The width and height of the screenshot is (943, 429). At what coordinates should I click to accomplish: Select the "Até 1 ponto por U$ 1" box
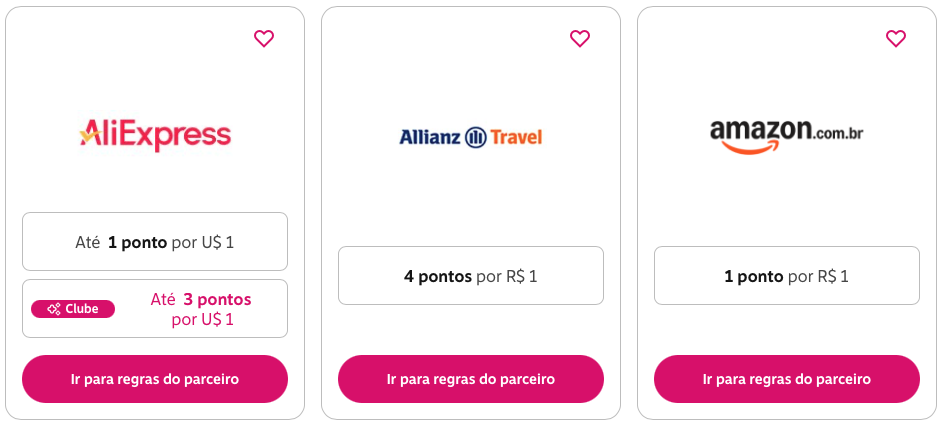click(155, 242)
